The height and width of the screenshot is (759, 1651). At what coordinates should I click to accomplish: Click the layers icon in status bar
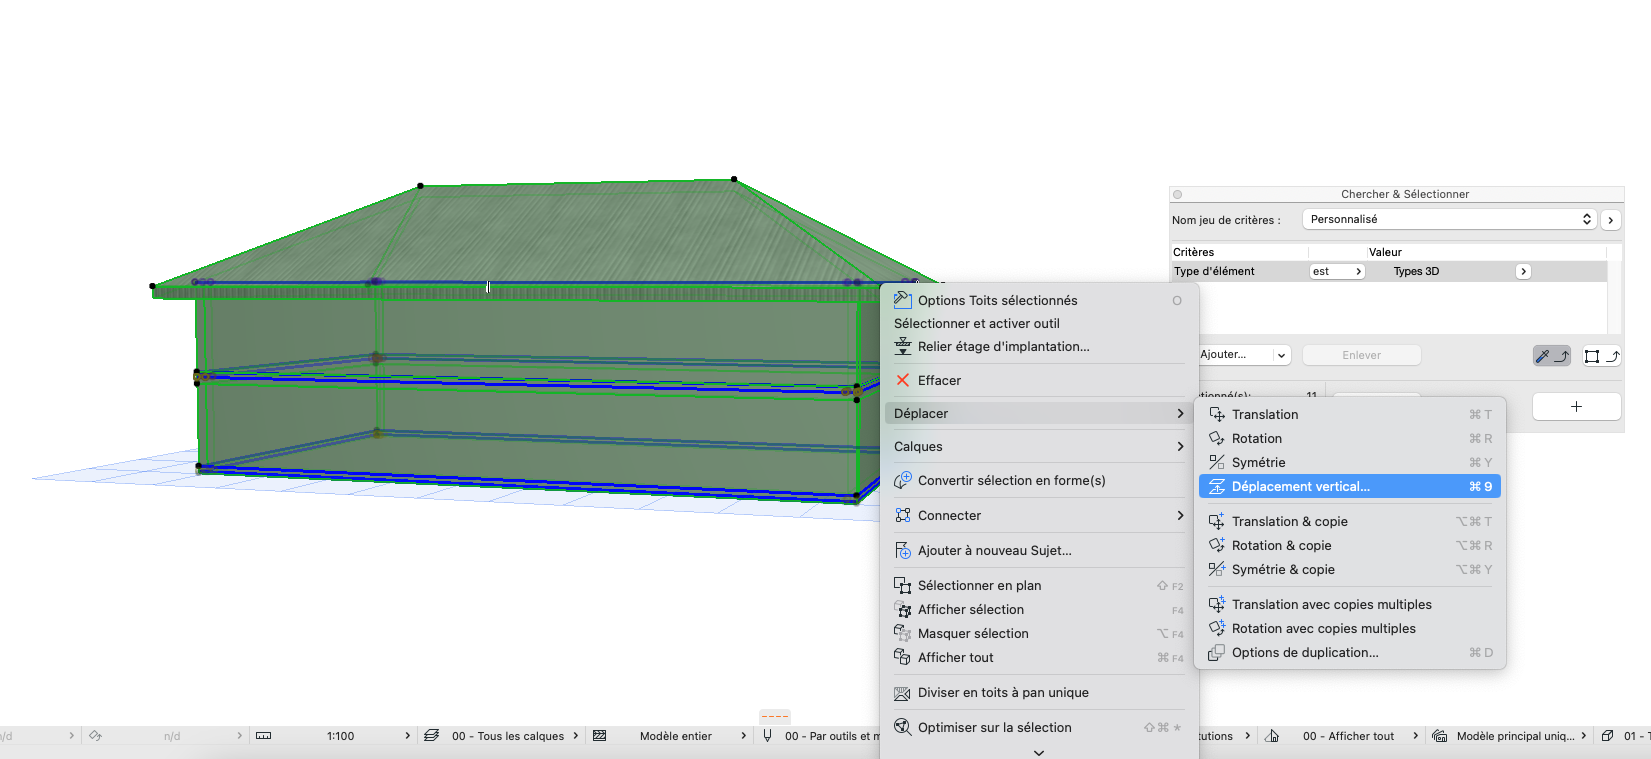tap(431, 736)
